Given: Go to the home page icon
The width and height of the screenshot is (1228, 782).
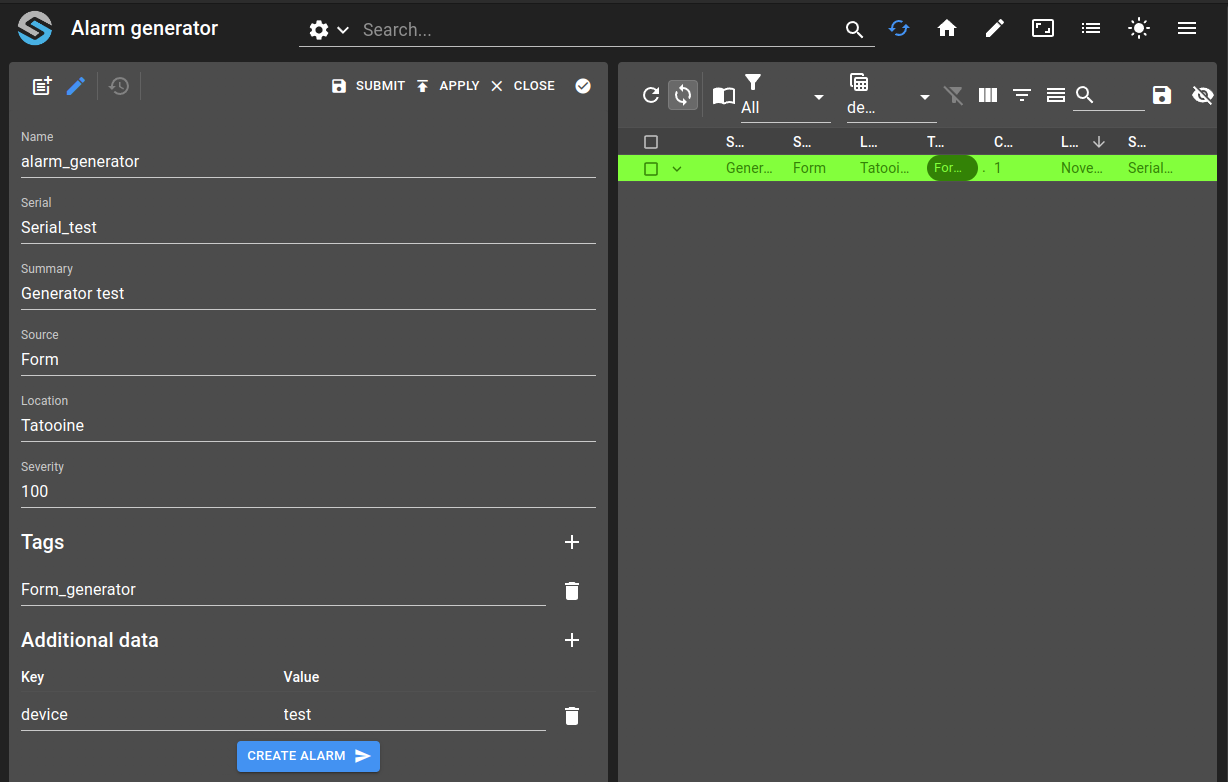Looking at the screenshot, I should point(947,28).
